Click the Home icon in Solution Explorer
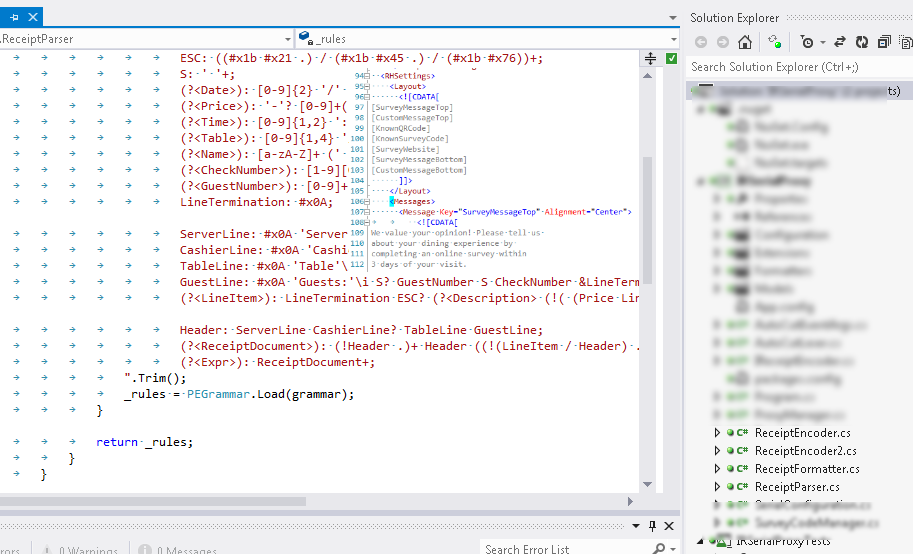Viewport: 913px width, 554px height. [x=744, y=42]
